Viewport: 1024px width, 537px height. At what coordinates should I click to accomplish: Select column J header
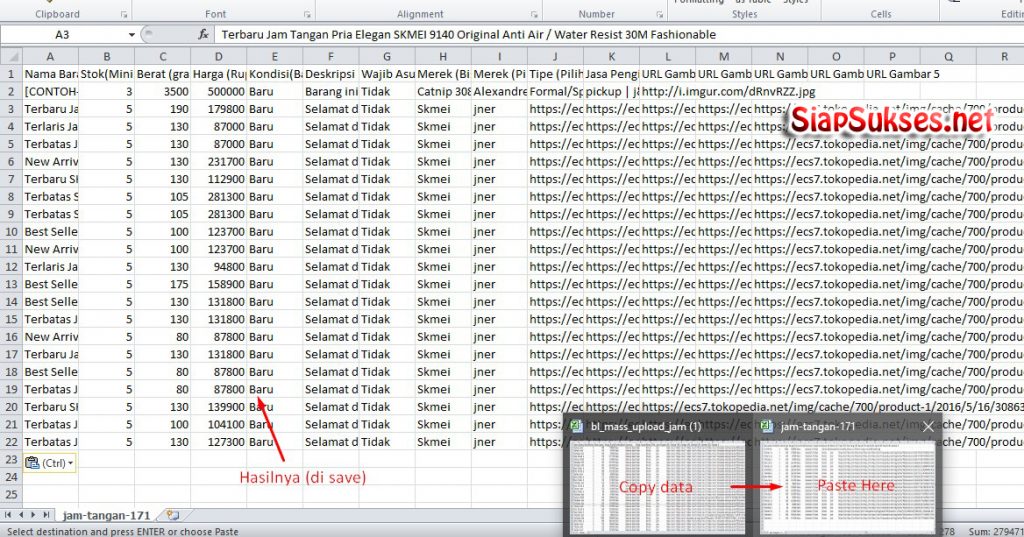556,57
